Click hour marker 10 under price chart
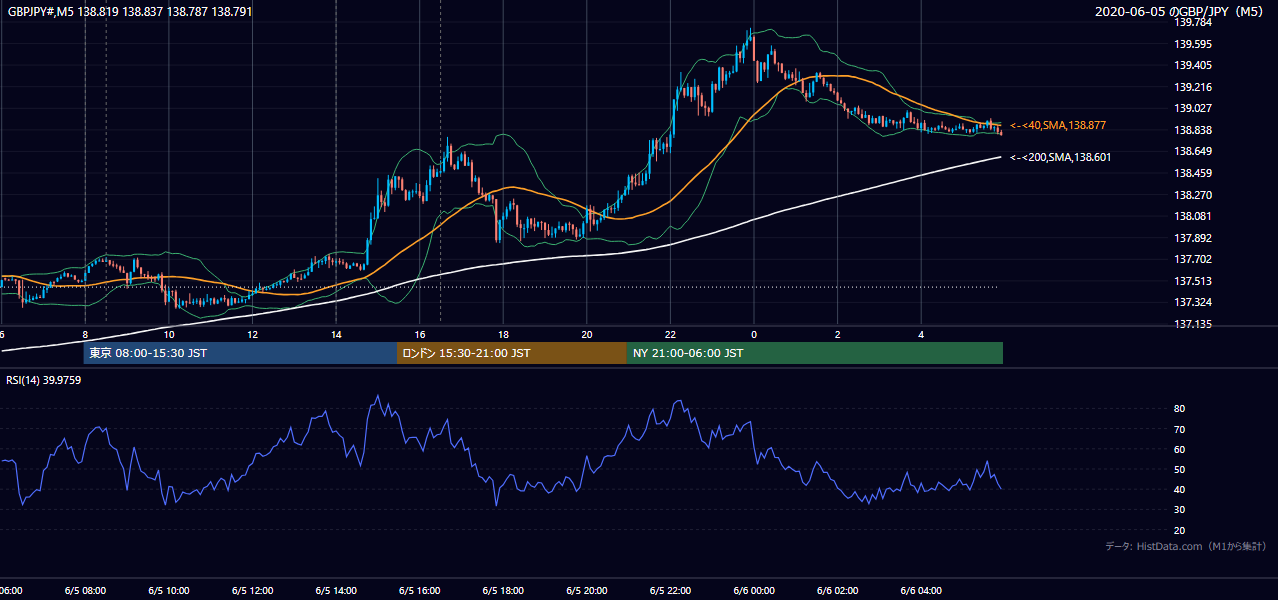 (x=169, y=335)
